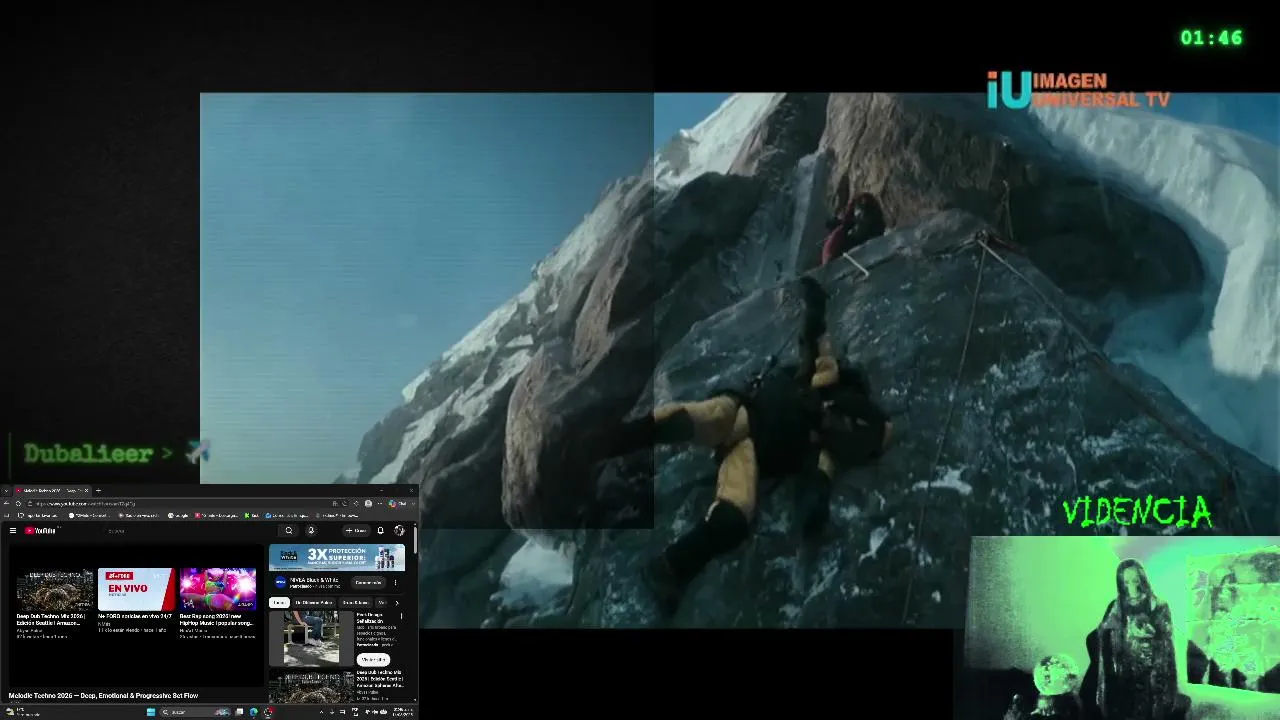Open YouTube notifications bell
The height and width of the screenshot is (720, 1280).
[x=380, y=531]
